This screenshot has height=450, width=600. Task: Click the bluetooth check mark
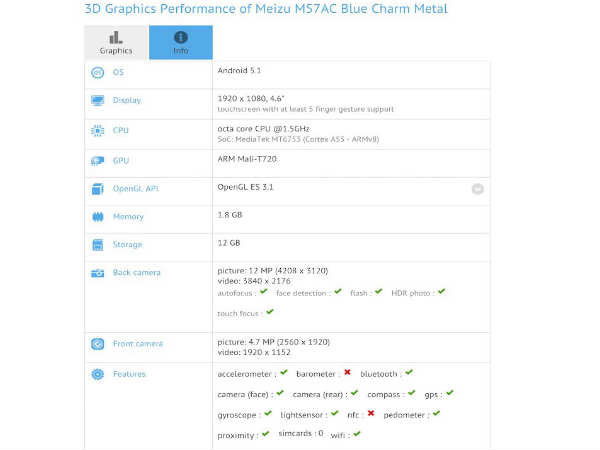[409, 372]
